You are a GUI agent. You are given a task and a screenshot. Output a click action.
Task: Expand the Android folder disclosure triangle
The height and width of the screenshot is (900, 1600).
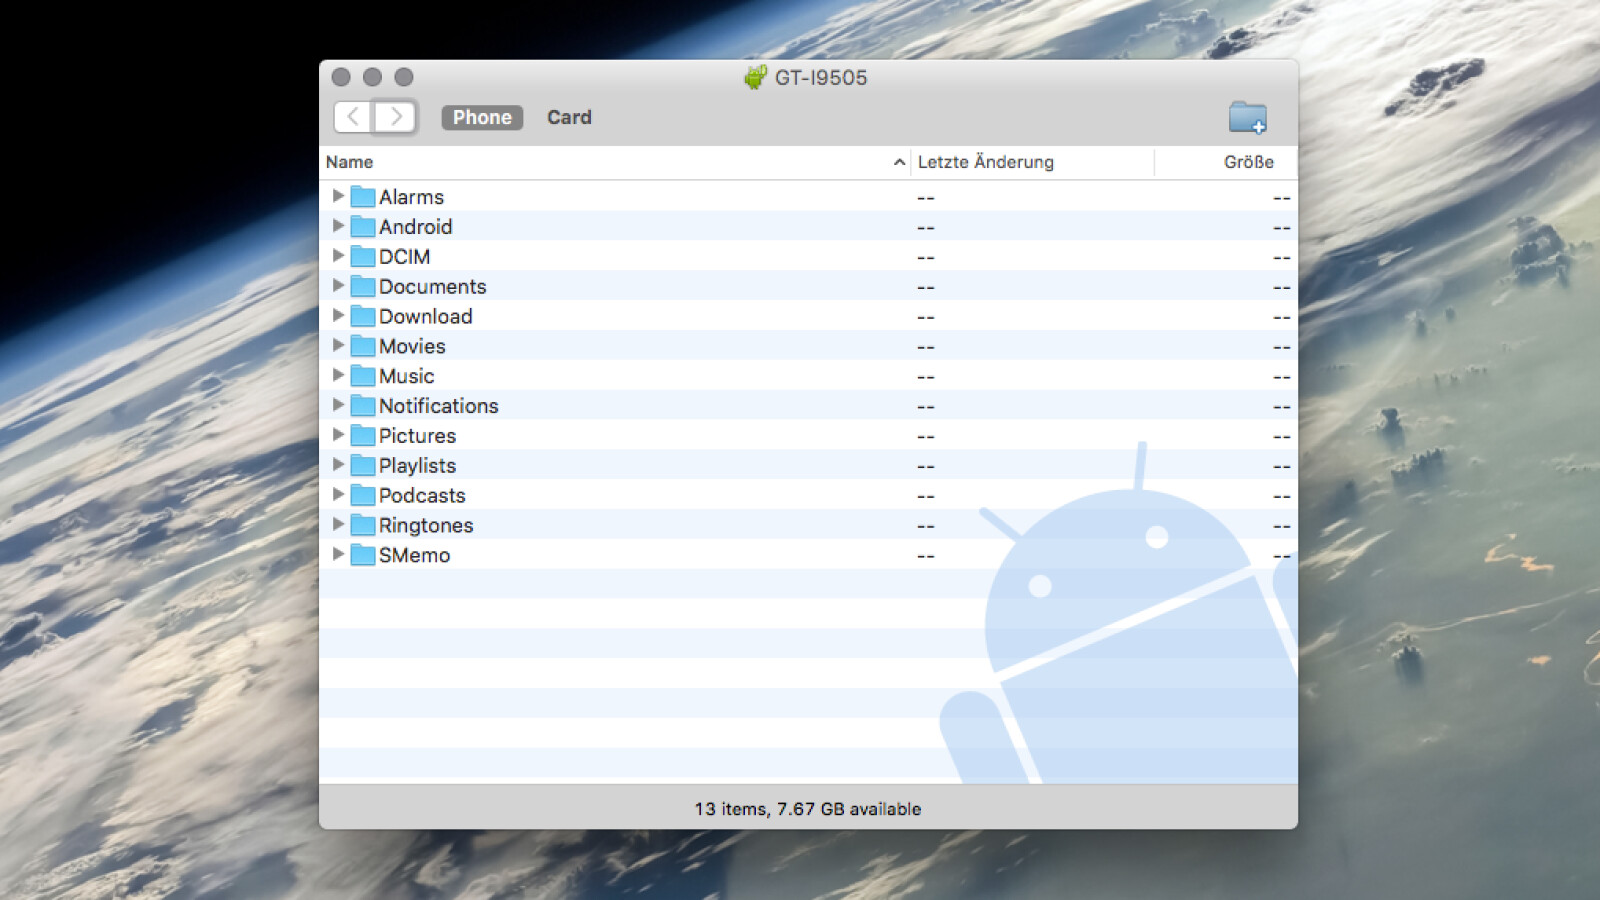[x=338, y=226]
